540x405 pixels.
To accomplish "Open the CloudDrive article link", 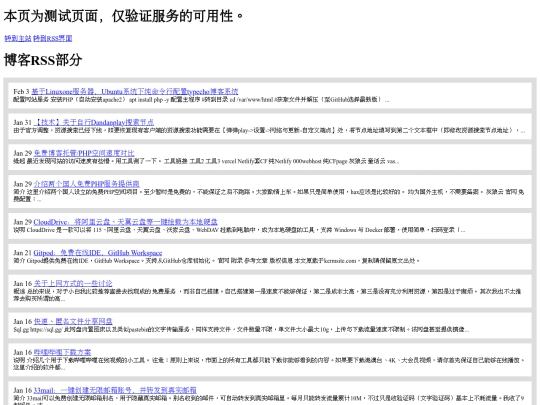I will (x=125, y=222).
